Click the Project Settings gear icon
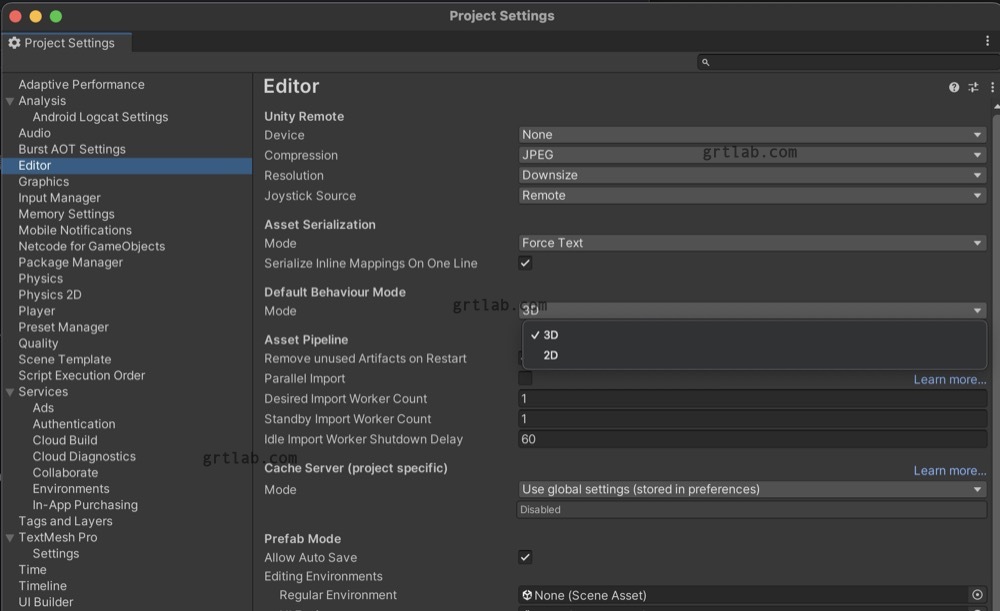The height and width of the screenshot is (611, 1000). pyautogui.click(x=14, y=42)
